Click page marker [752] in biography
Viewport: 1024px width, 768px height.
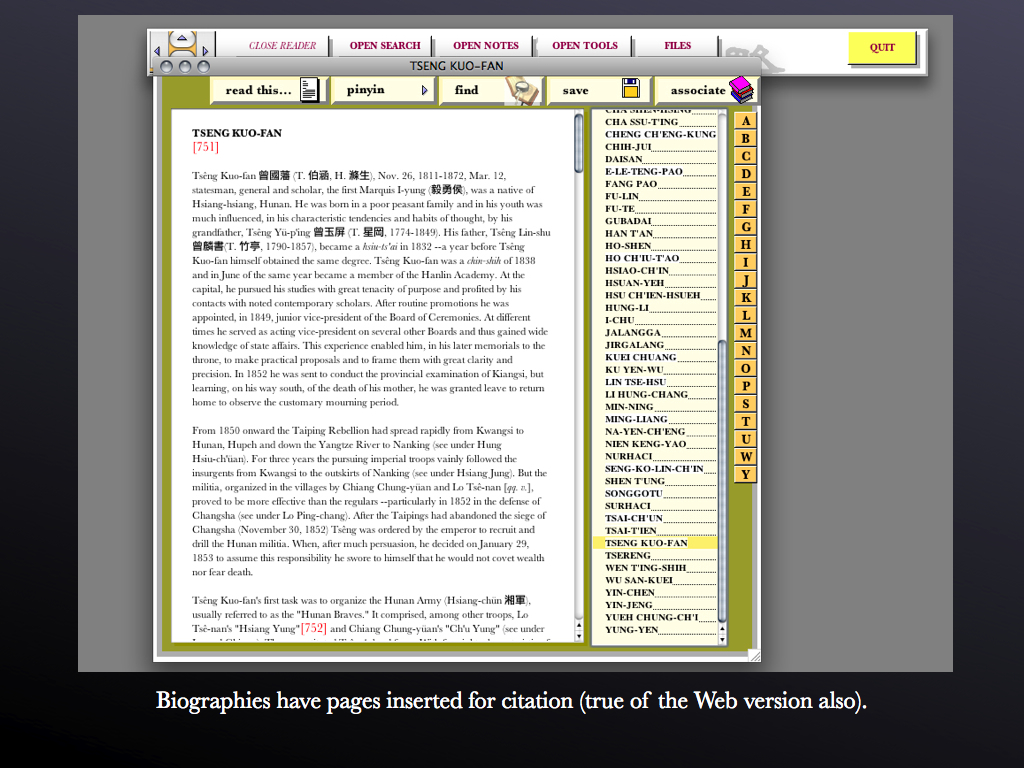313,628
